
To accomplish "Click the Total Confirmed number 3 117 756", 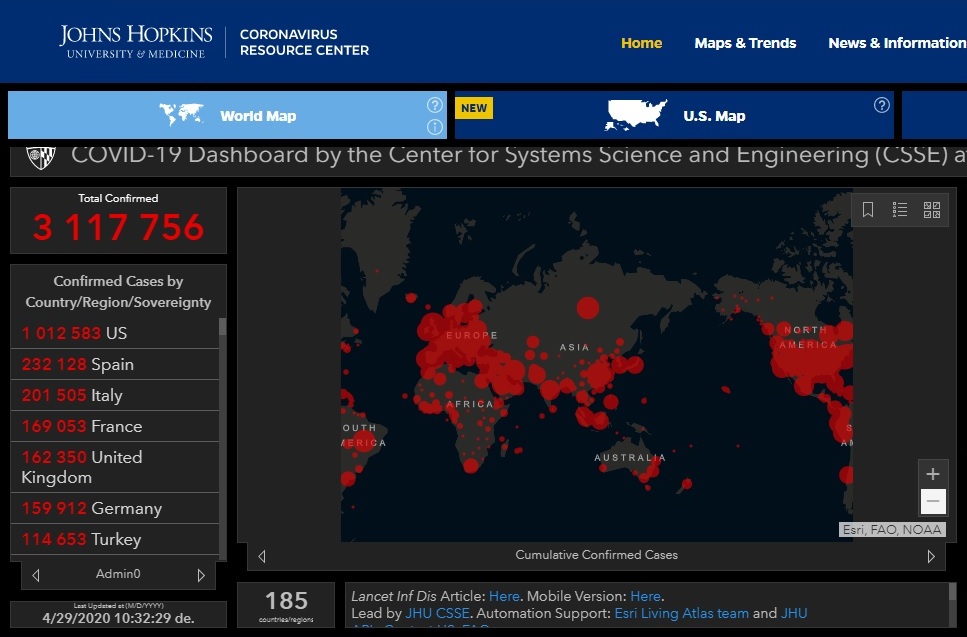I will coord(118,227).
